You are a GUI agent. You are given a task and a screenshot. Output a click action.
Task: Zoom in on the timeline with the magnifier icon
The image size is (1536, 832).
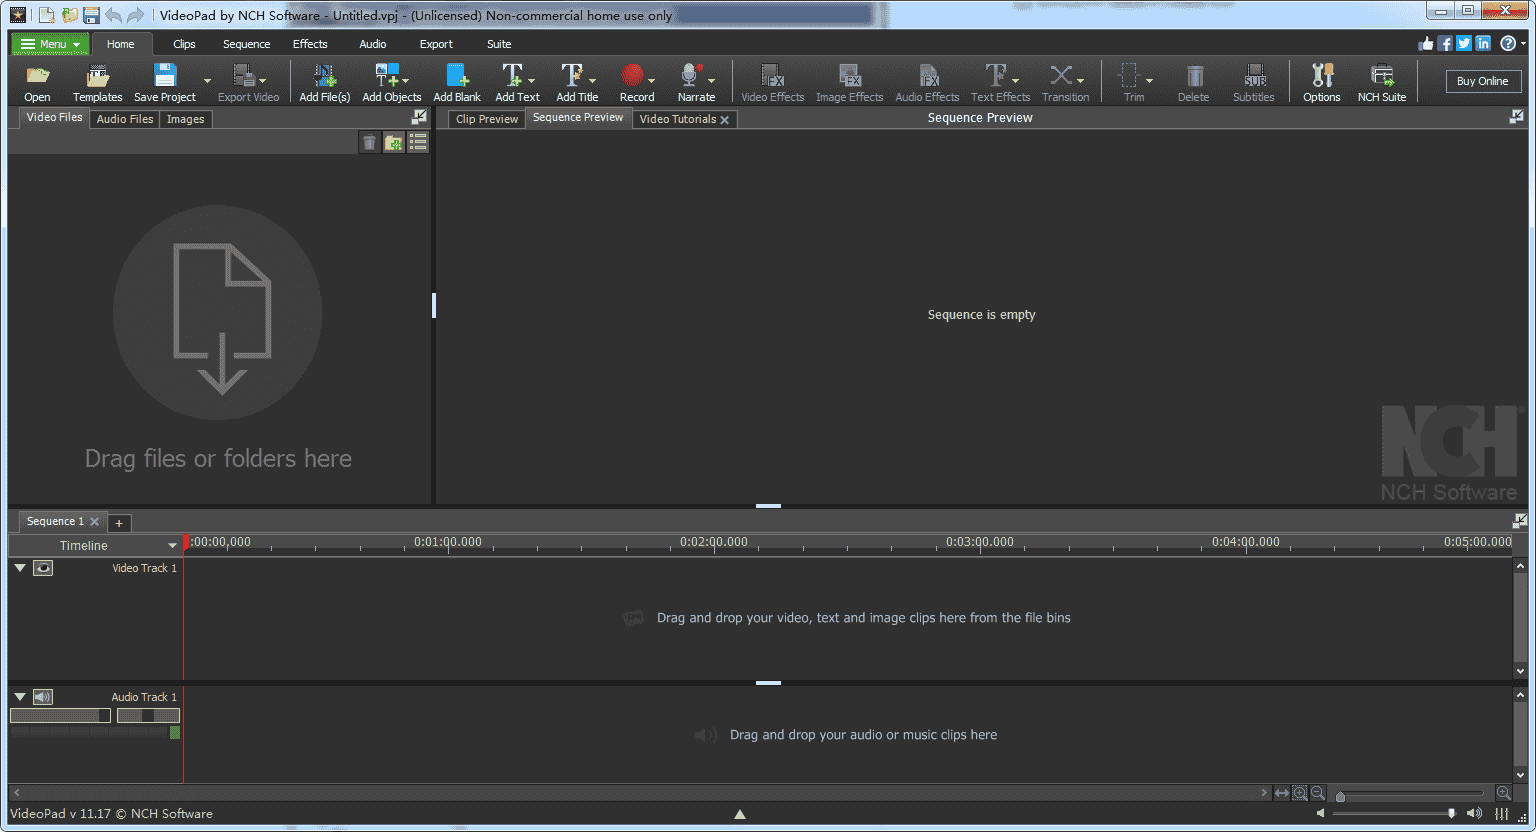point(1300,792)
